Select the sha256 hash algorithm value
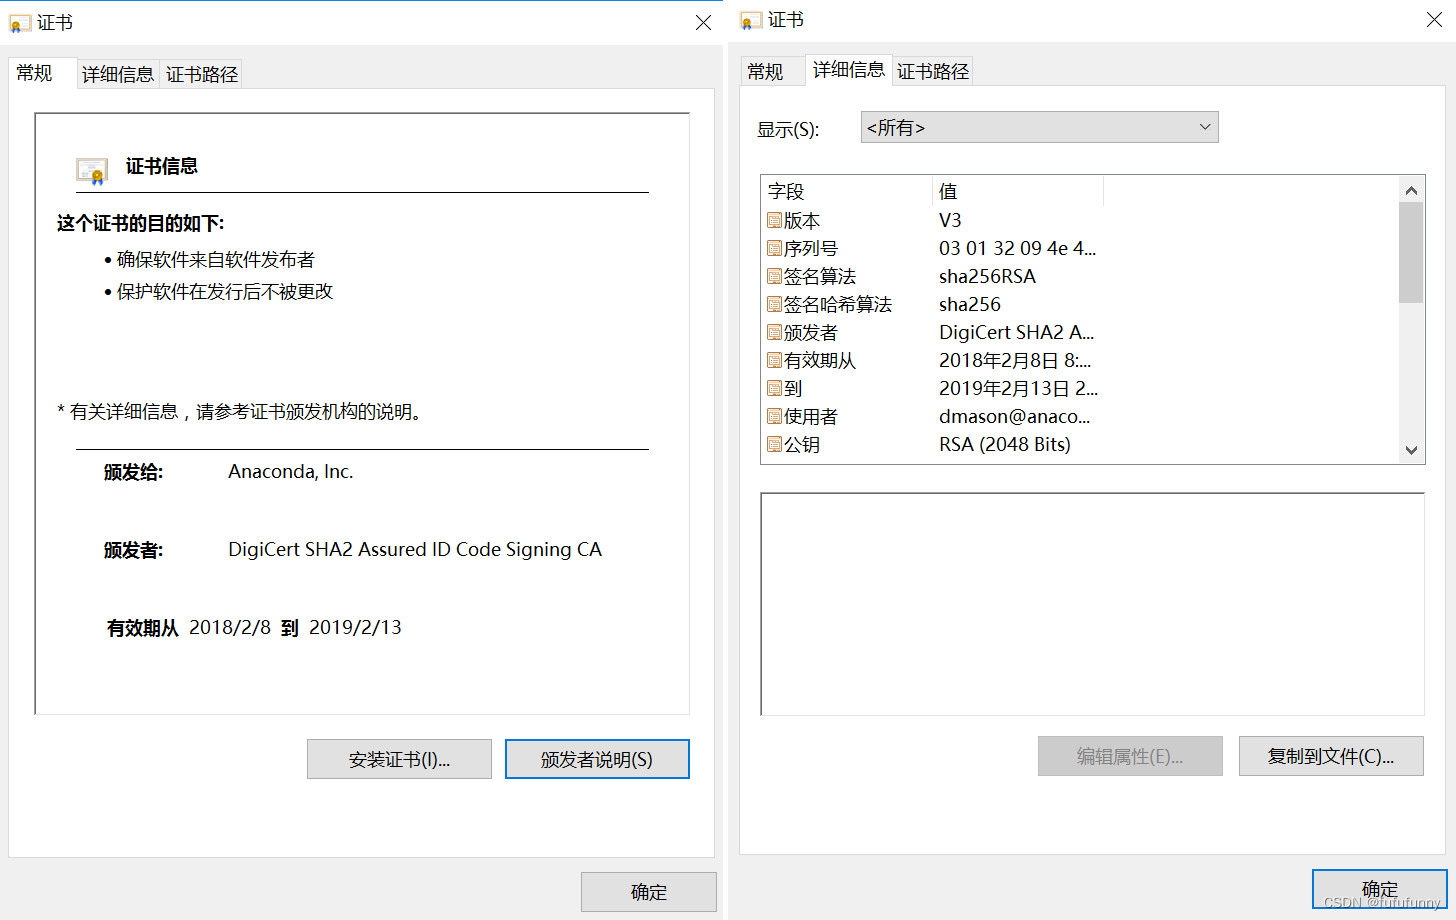1456x920 pixels. 969,304
